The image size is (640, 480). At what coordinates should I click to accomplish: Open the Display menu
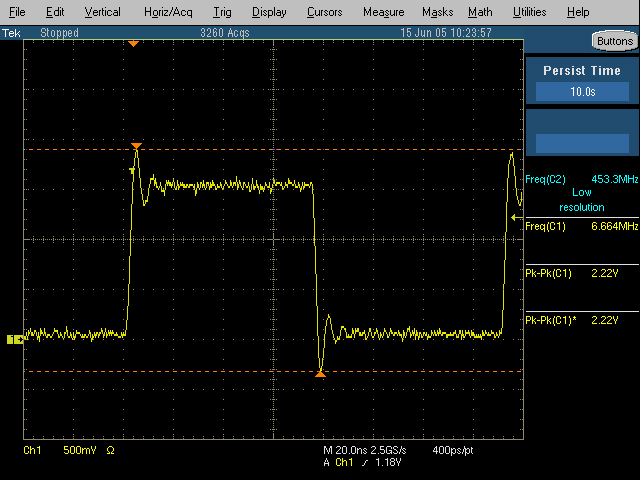pos(269,12)
